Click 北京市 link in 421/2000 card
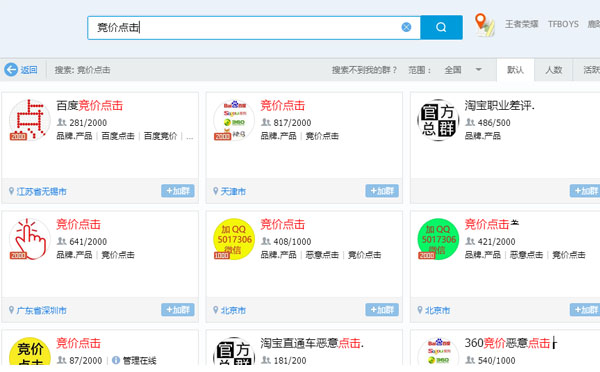This screenshot has height=372, width=600. point(437,310)
